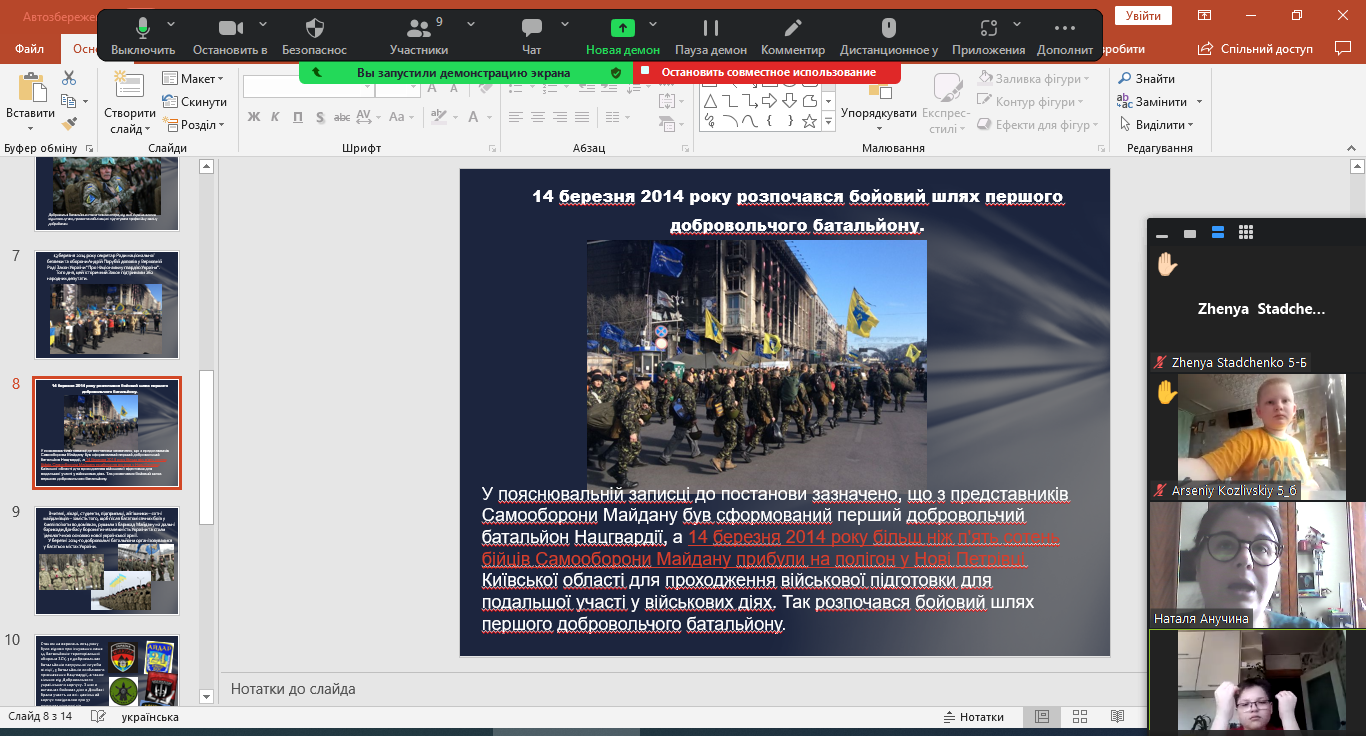
Task: Open the Виділити select dropdown
Action: coord(1163,125)
